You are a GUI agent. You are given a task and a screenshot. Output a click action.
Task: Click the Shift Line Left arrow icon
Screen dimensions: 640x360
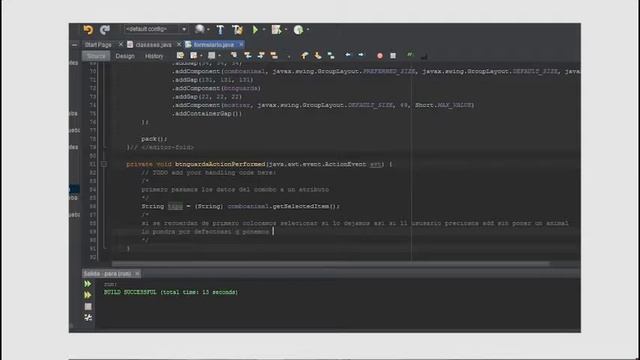click(x=348, y=55)
